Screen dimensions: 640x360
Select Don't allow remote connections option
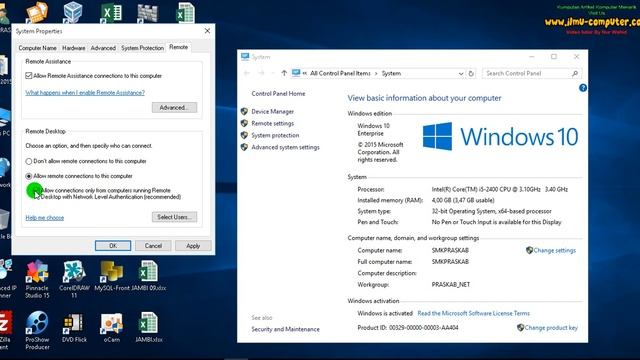pos(29,161)
